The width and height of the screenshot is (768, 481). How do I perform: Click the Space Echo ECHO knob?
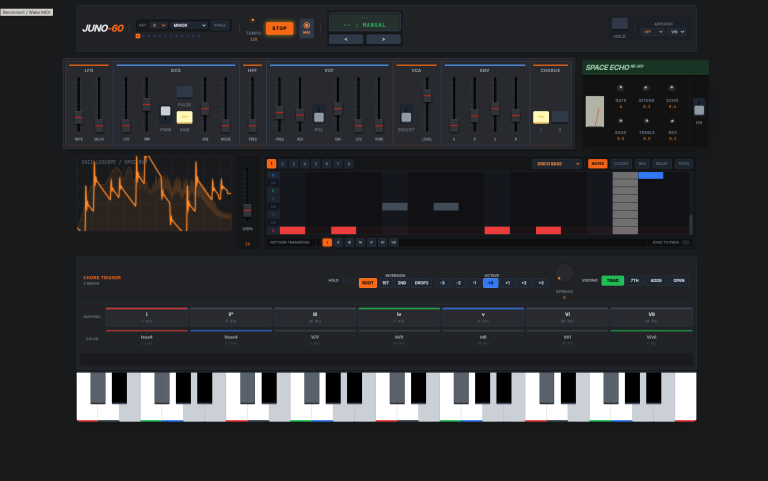(672, 88)
